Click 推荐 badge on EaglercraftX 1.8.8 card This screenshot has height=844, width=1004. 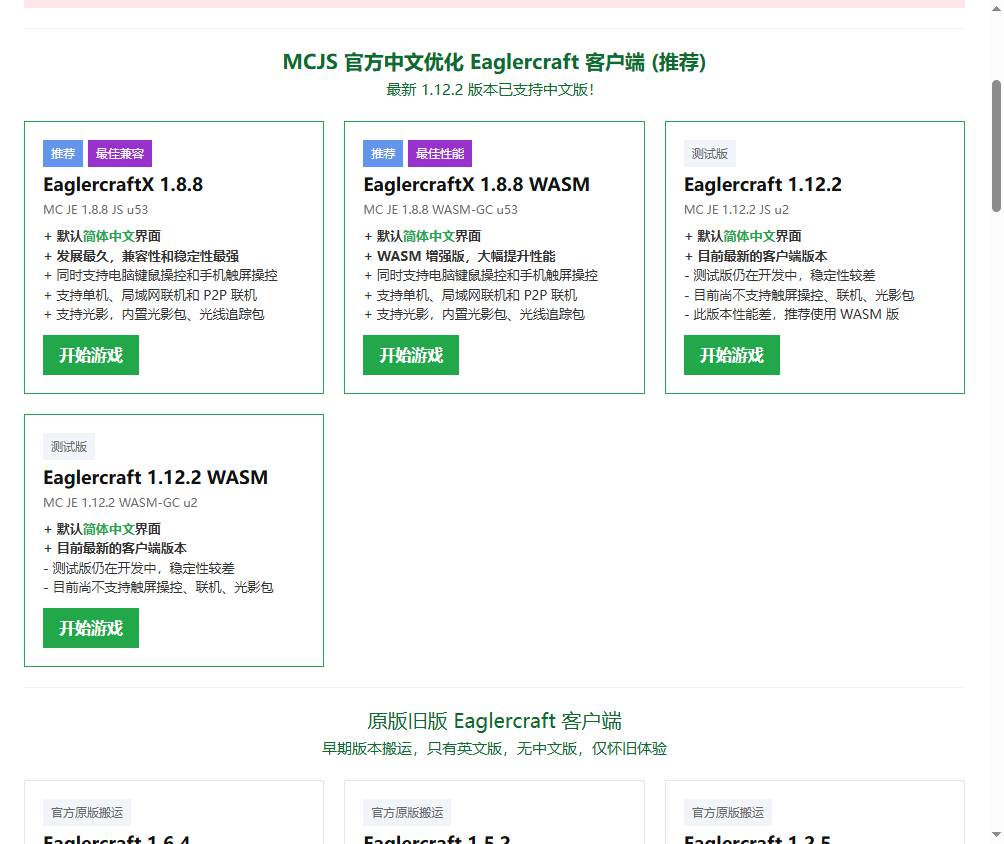pyautogui.click(x=63, y=154)
